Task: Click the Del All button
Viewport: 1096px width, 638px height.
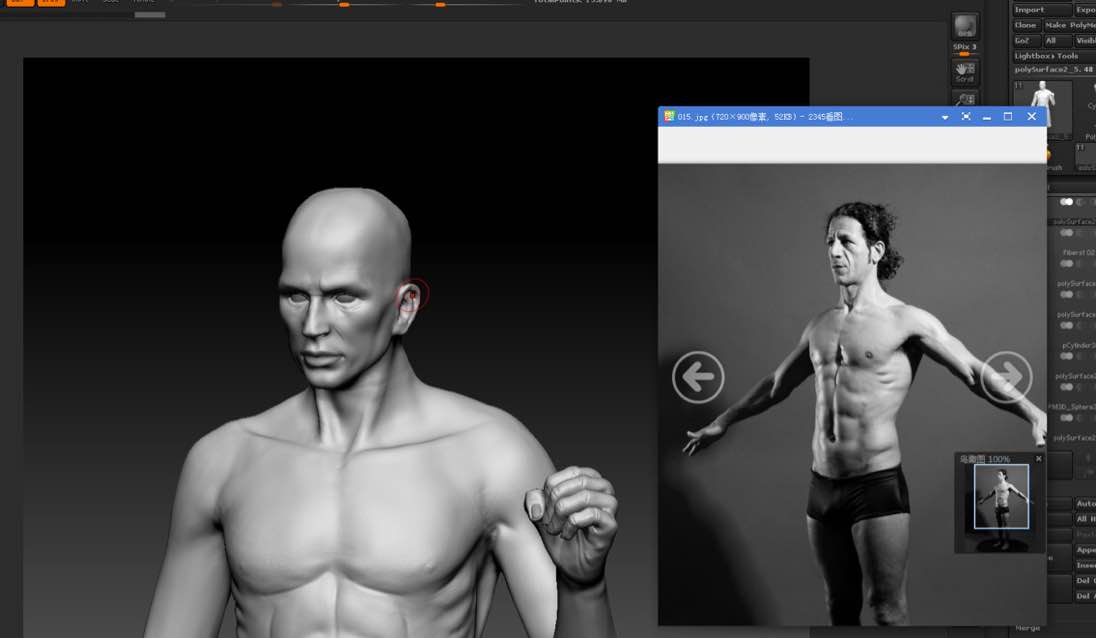Action: (1086, 596)
